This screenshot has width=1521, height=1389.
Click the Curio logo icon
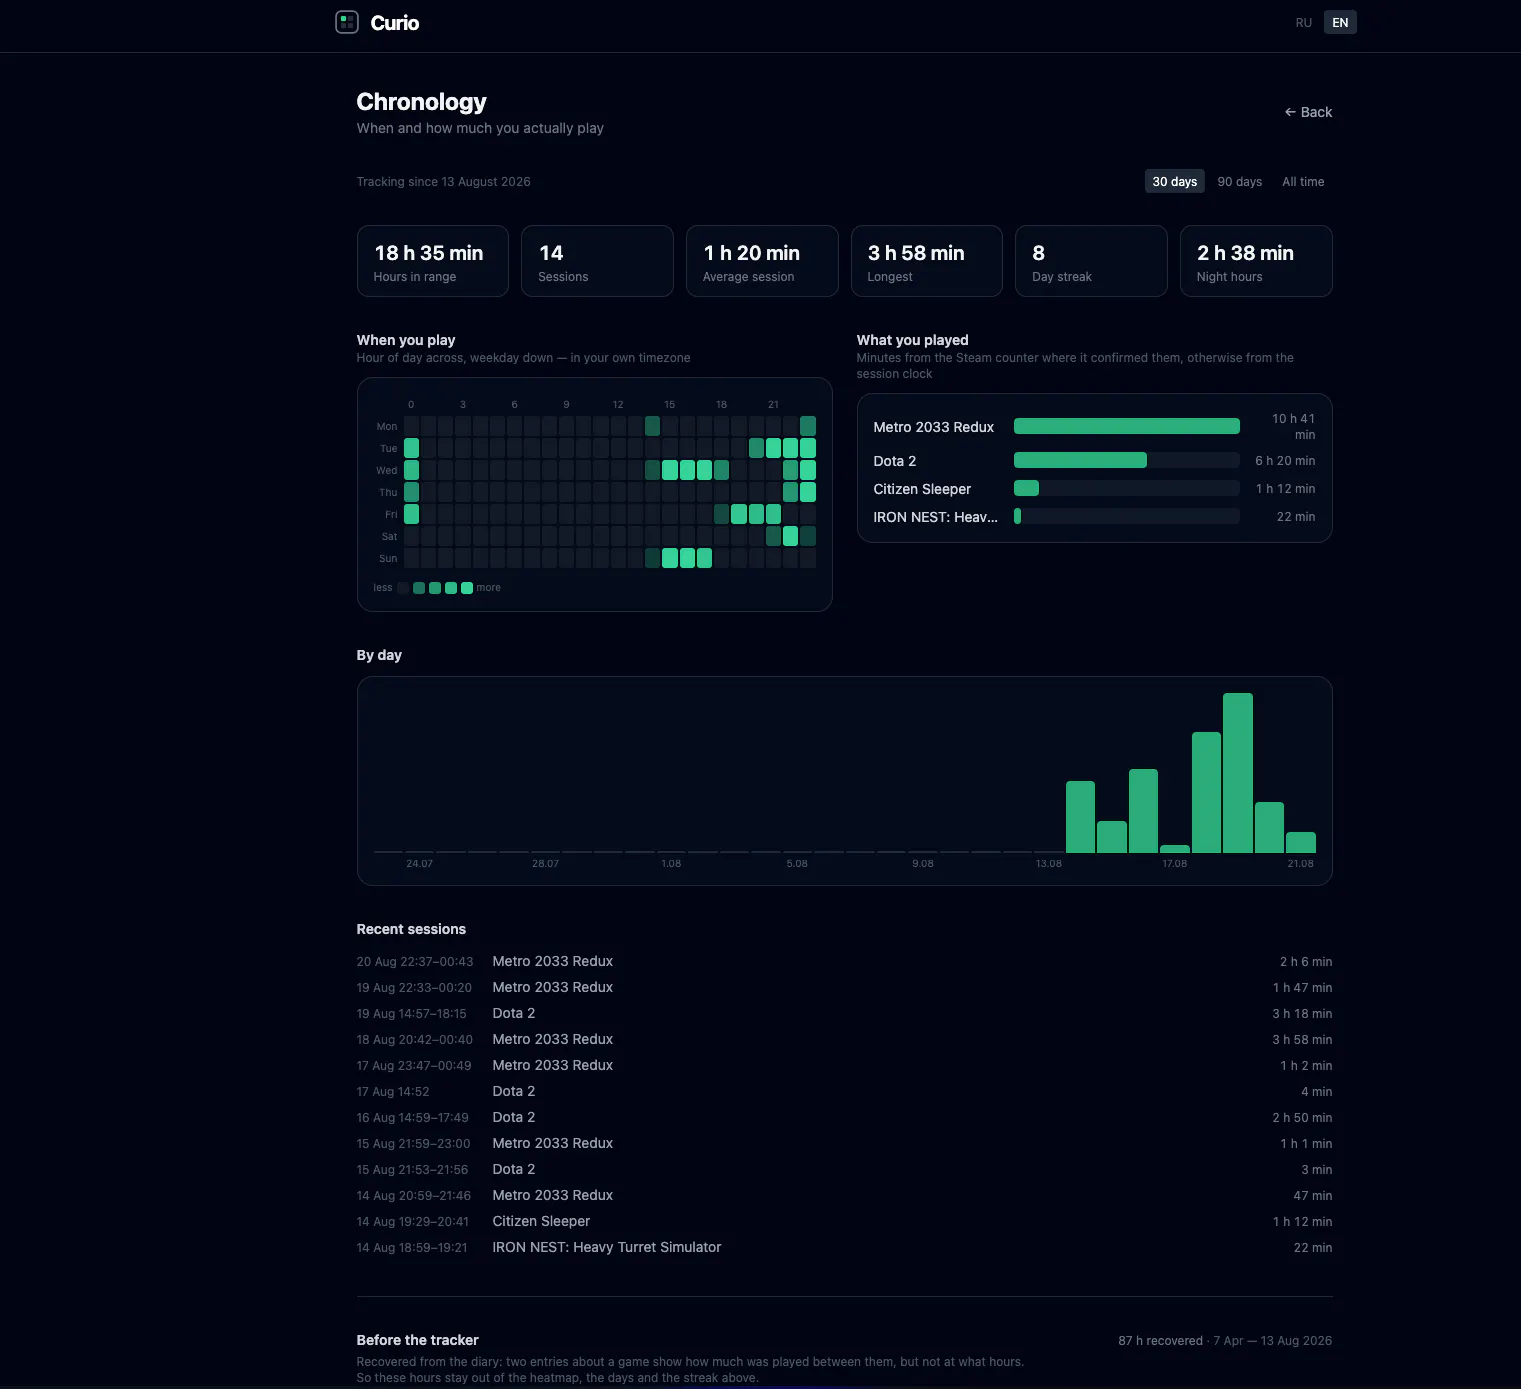click(347, 22)
